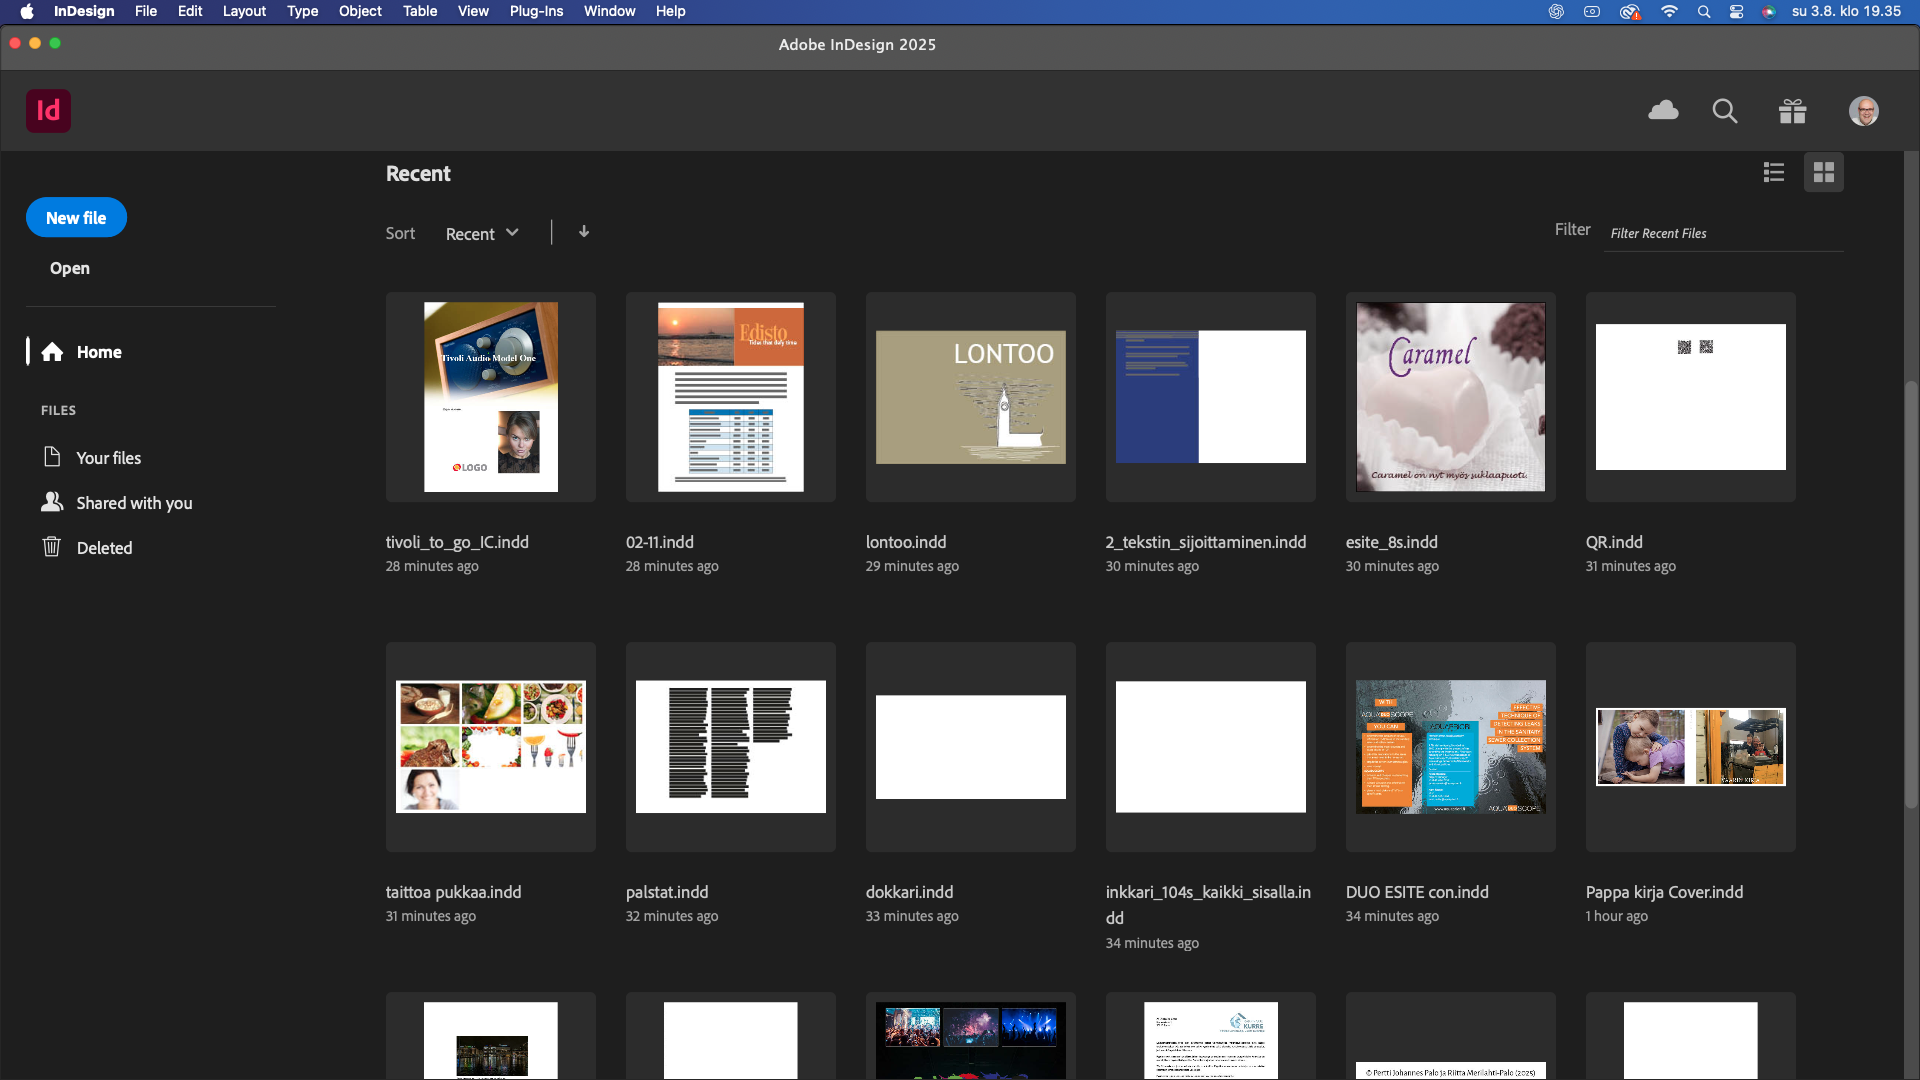Viewport: 1920px width, 1080px height.
Task: Click the Wi-Fi icon in menu bar
Action: (1669, 11)
